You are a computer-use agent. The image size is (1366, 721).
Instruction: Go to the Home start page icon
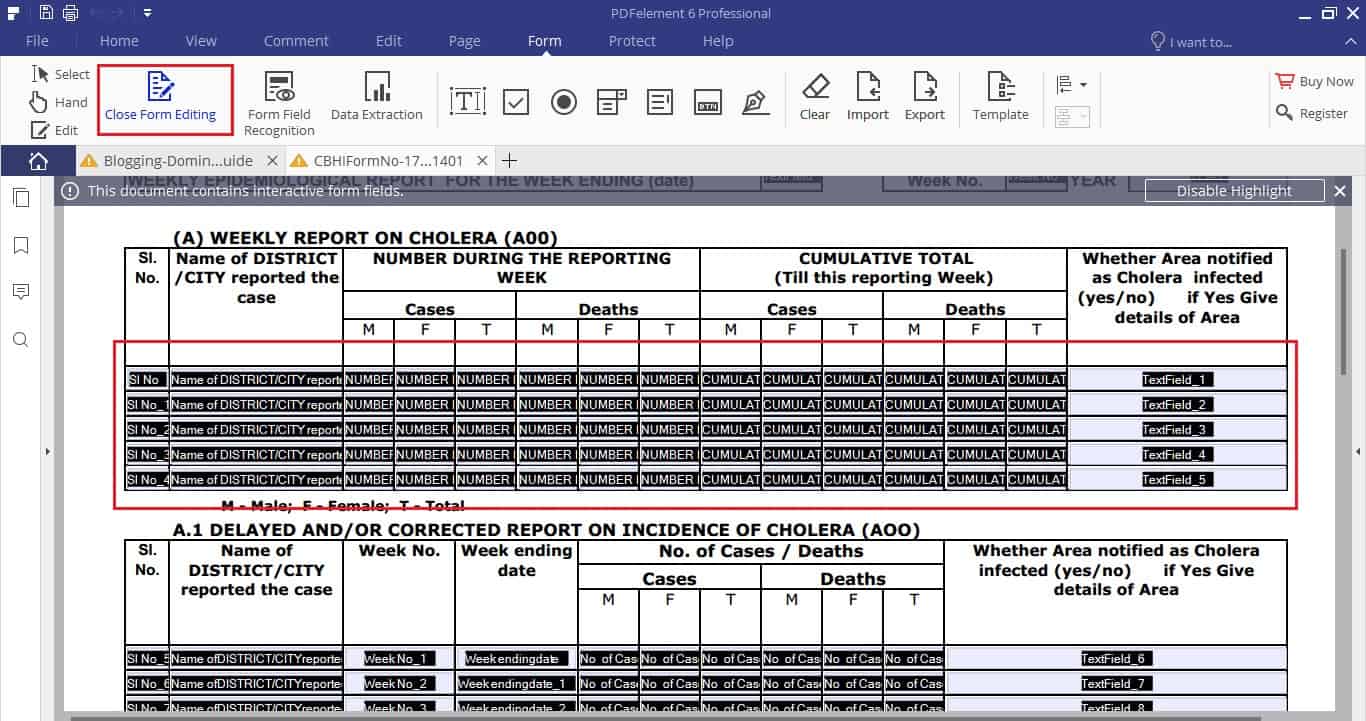click(38, 160)
